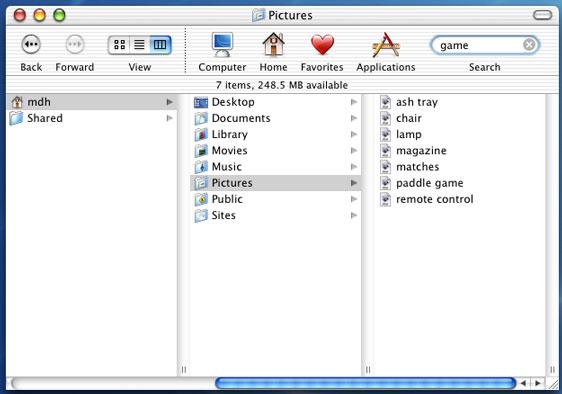The width and height of the screenshot is (562, 394).
Task: Select the matches file icon
Action: pos(385,167)
